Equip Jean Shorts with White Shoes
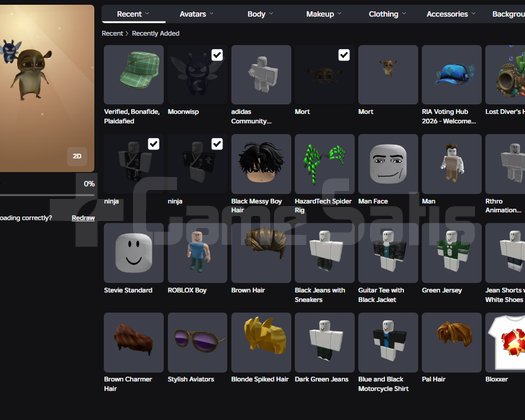This screenshot has height=420, width=525. pos(505,253)
